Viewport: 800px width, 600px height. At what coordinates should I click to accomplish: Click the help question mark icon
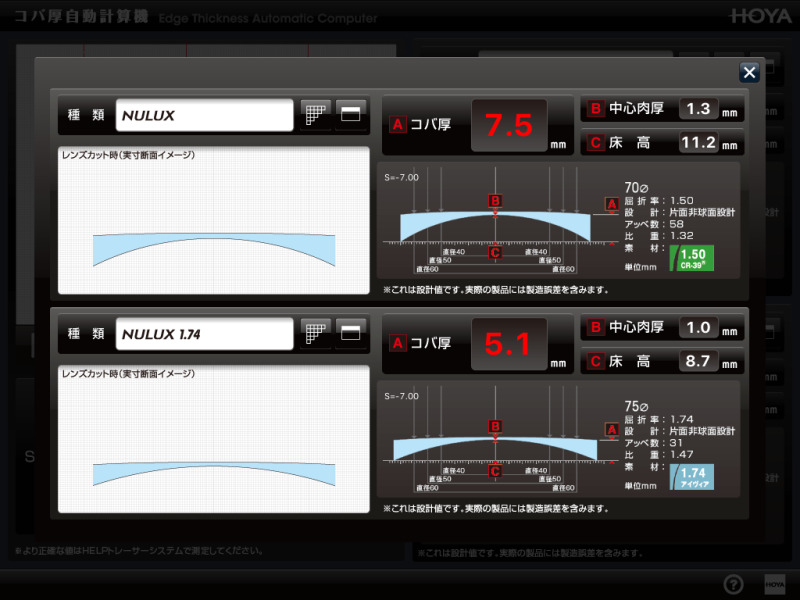[734, 584]
